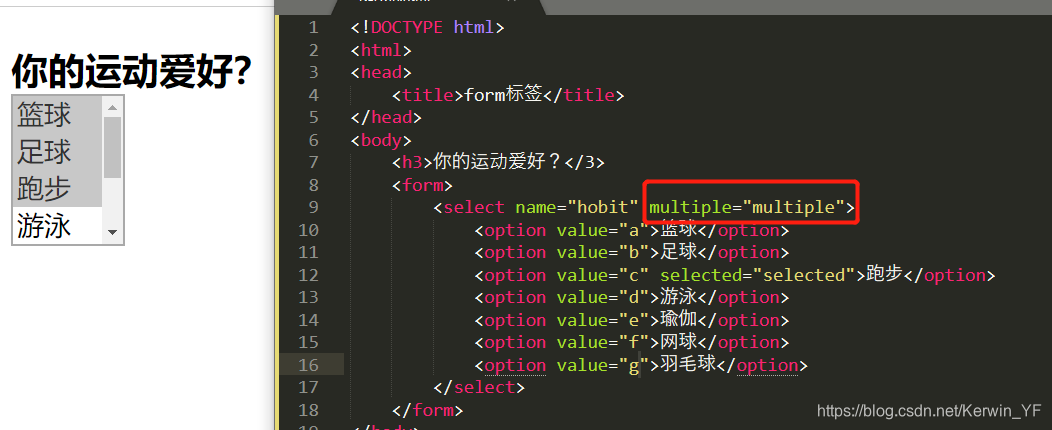Click the option value="b" 足球 line

pyautogui.click(x=631, y=252)
